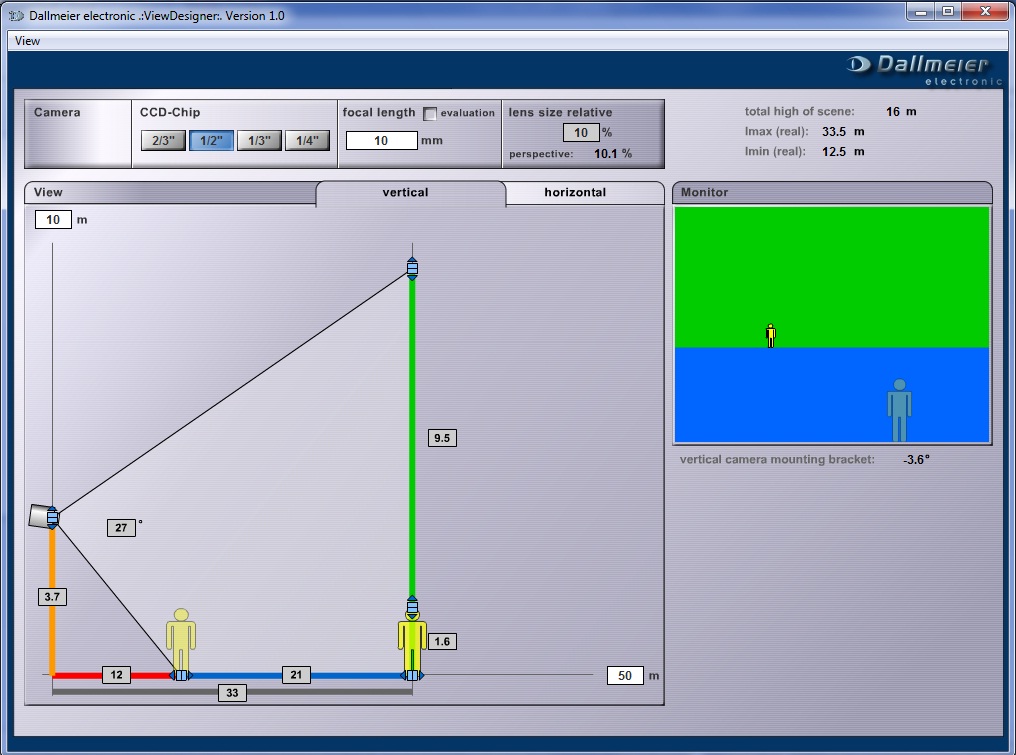
Task: Open the View menu
Action: [x=27, y=41]
